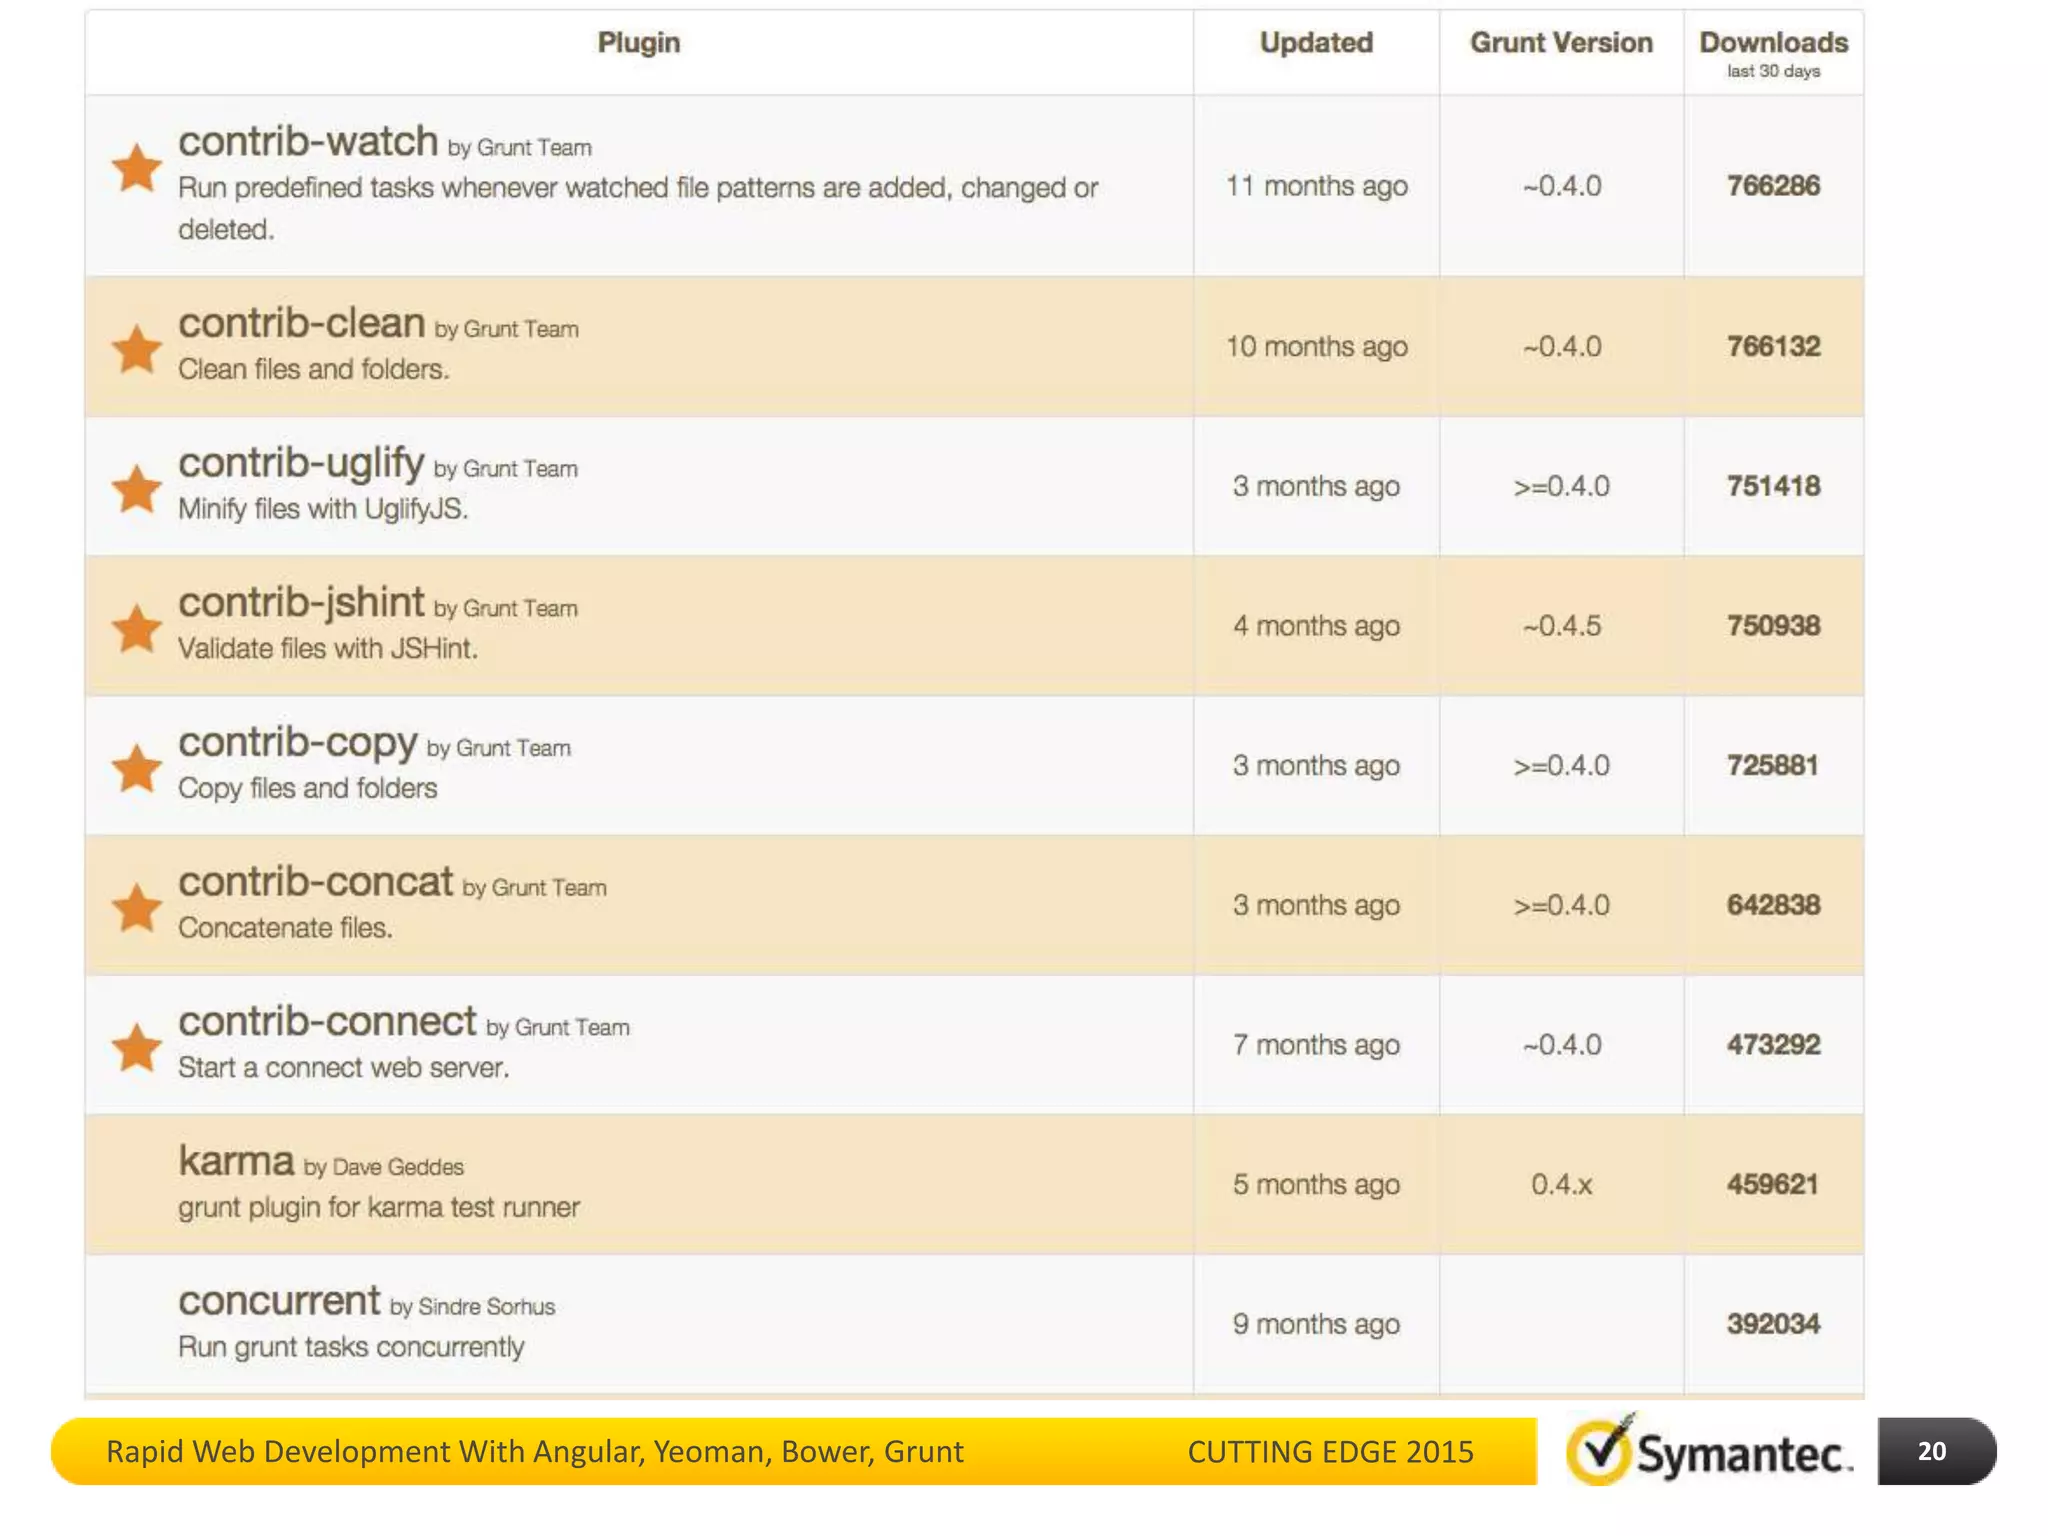Sort by the Plugin column header
2048x1536 pixels.
tap(639, 43)
